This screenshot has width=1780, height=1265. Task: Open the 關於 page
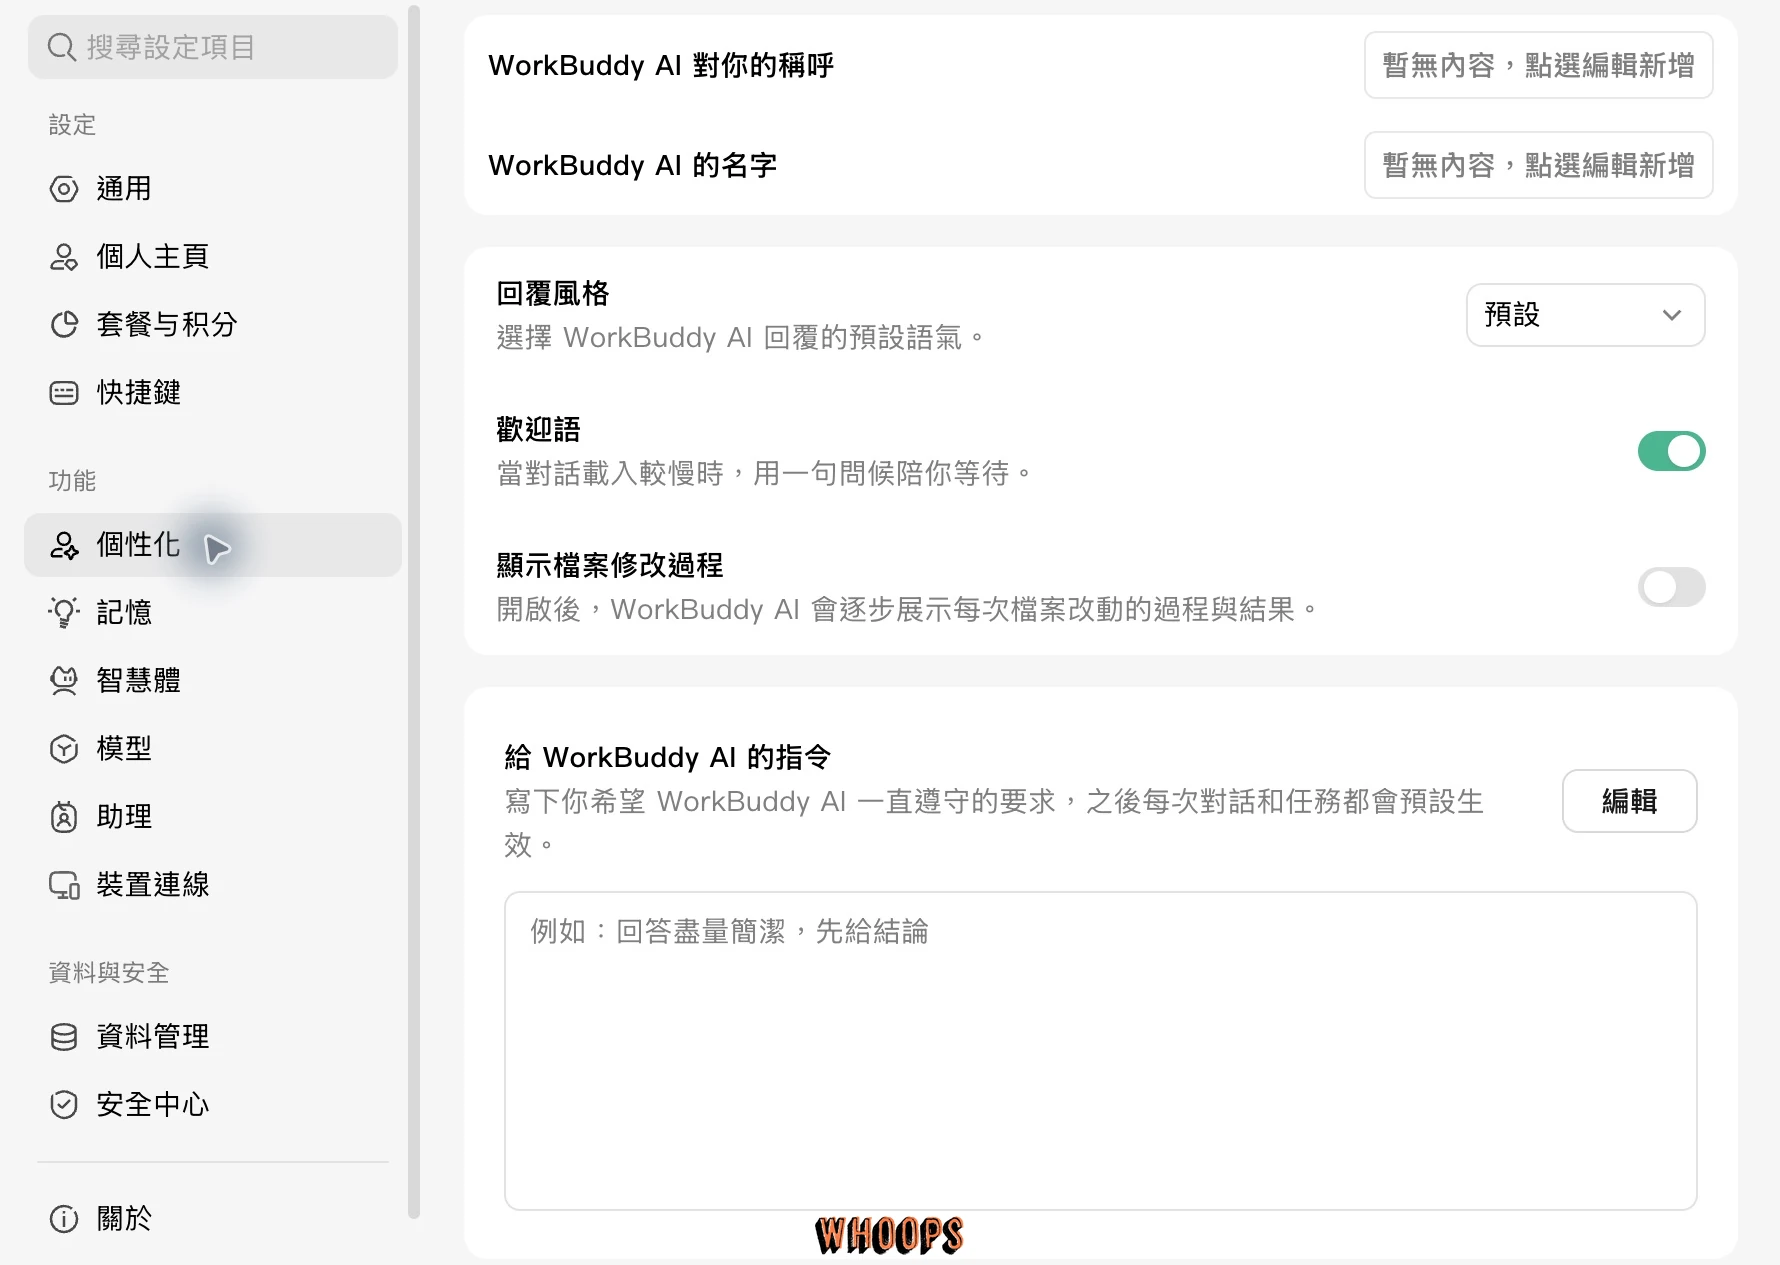pos(213,1219)
